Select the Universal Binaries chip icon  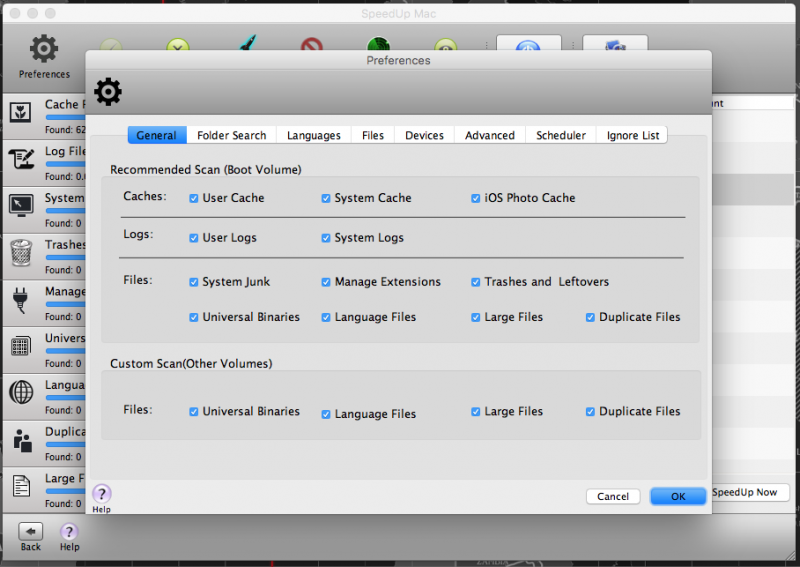click(x=20, y=346)
